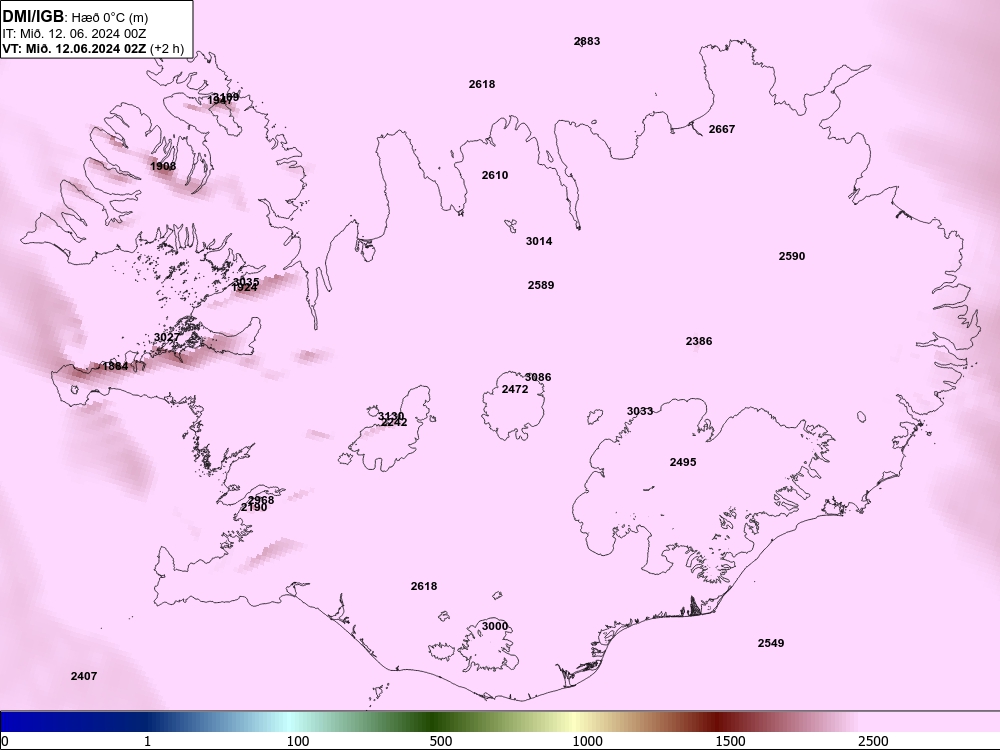Click the 2549 offshore value

(x=771, y=643)
